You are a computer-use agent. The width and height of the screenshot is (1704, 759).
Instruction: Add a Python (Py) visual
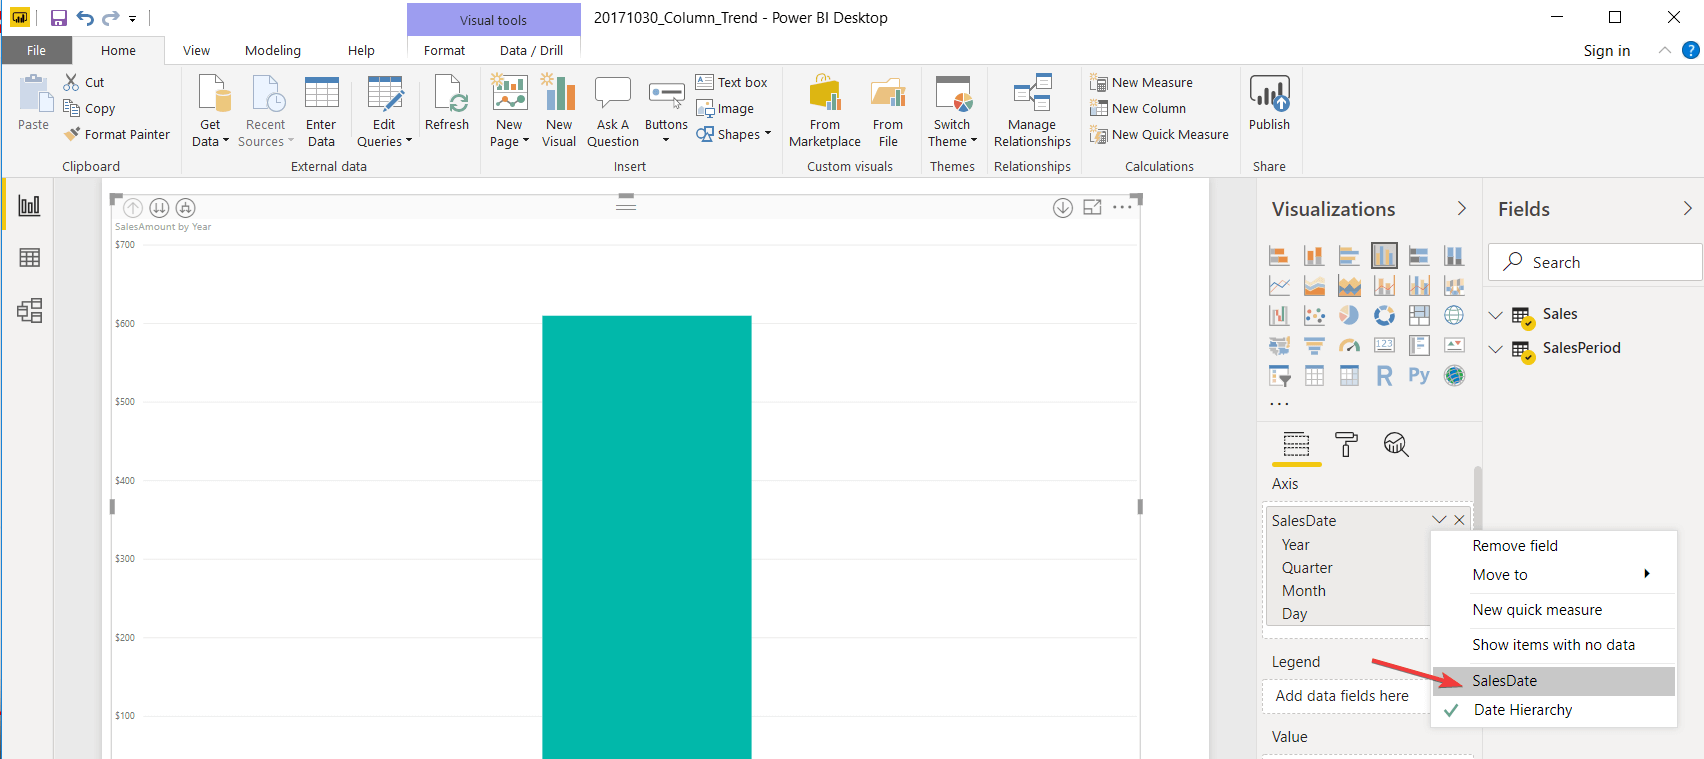pos(1419,376)
